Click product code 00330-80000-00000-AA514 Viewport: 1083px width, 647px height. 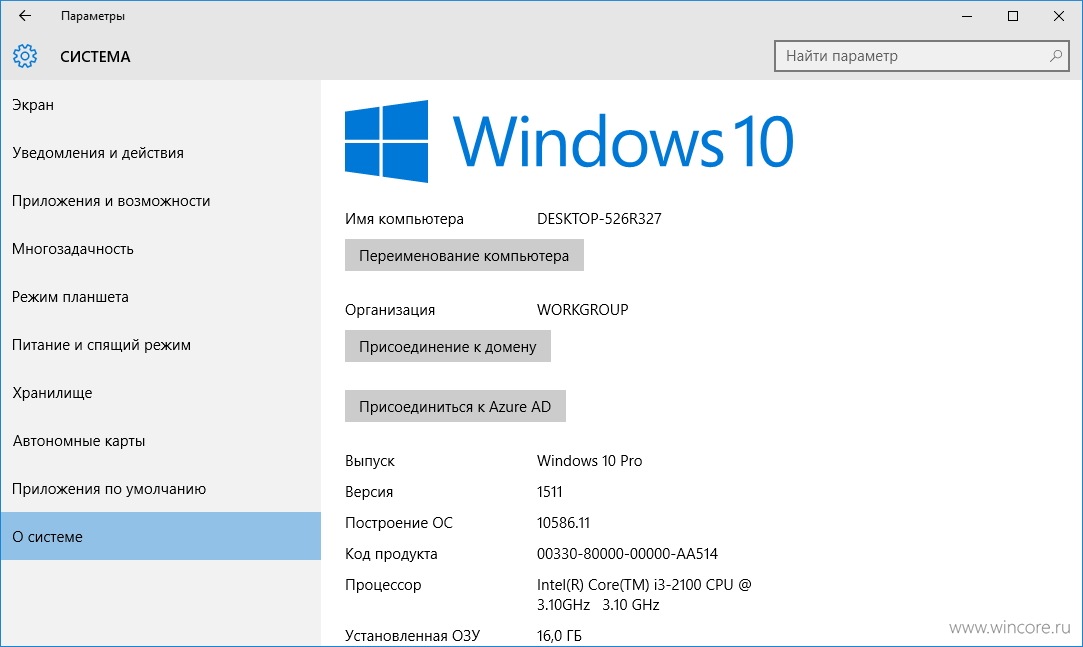click(x=627, y=554)
